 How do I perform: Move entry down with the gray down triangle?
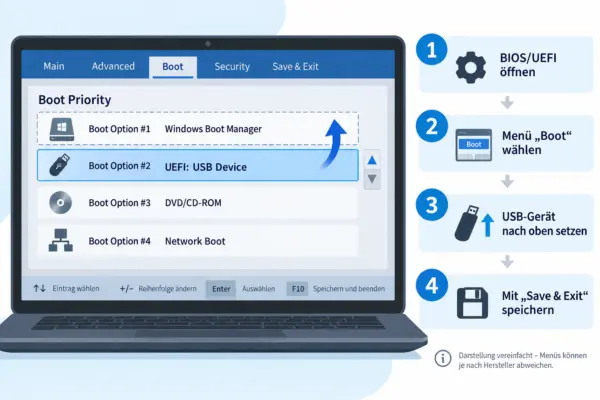pyautogui.click(x=372, y=179)
